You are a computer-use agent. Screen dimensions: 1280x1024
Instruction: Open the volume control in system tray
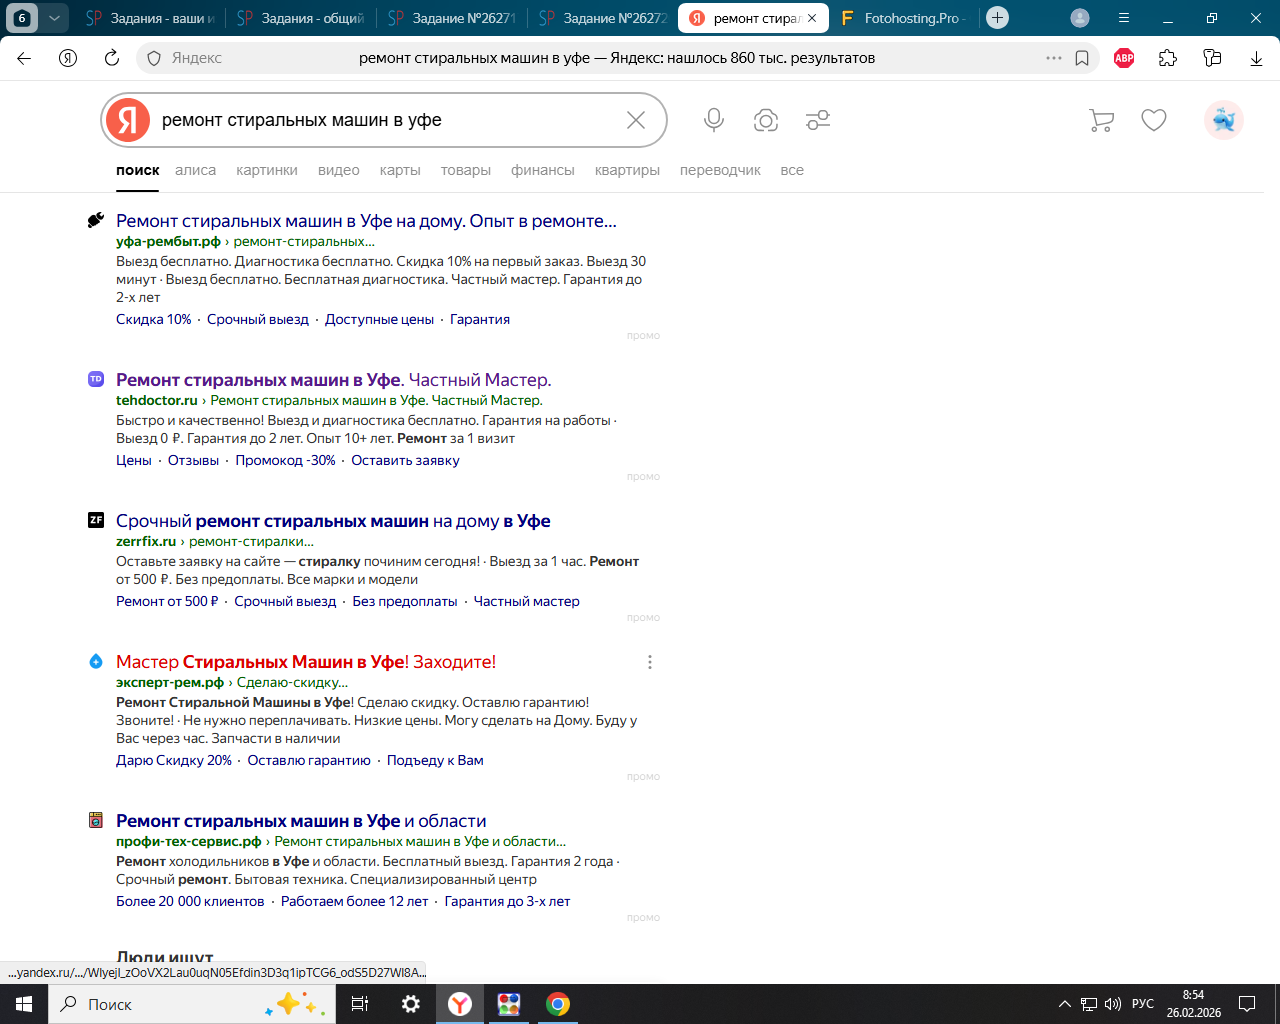[1113, 1004]
